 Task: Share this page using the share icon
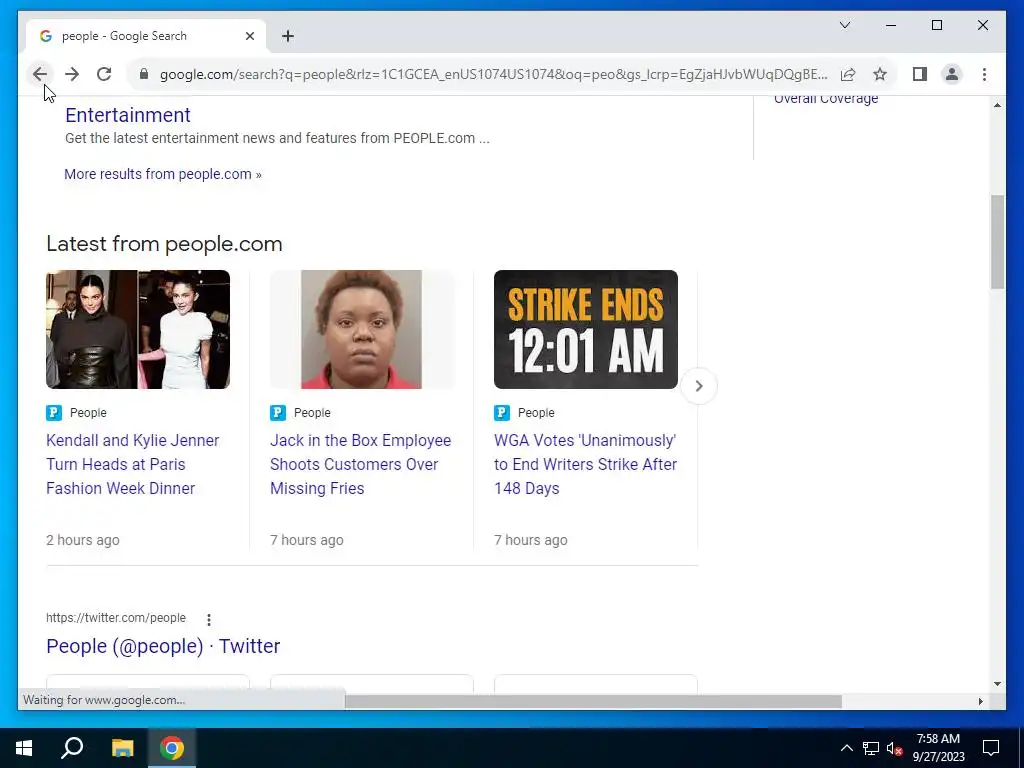pyautogui.click(x=848, y=74)
